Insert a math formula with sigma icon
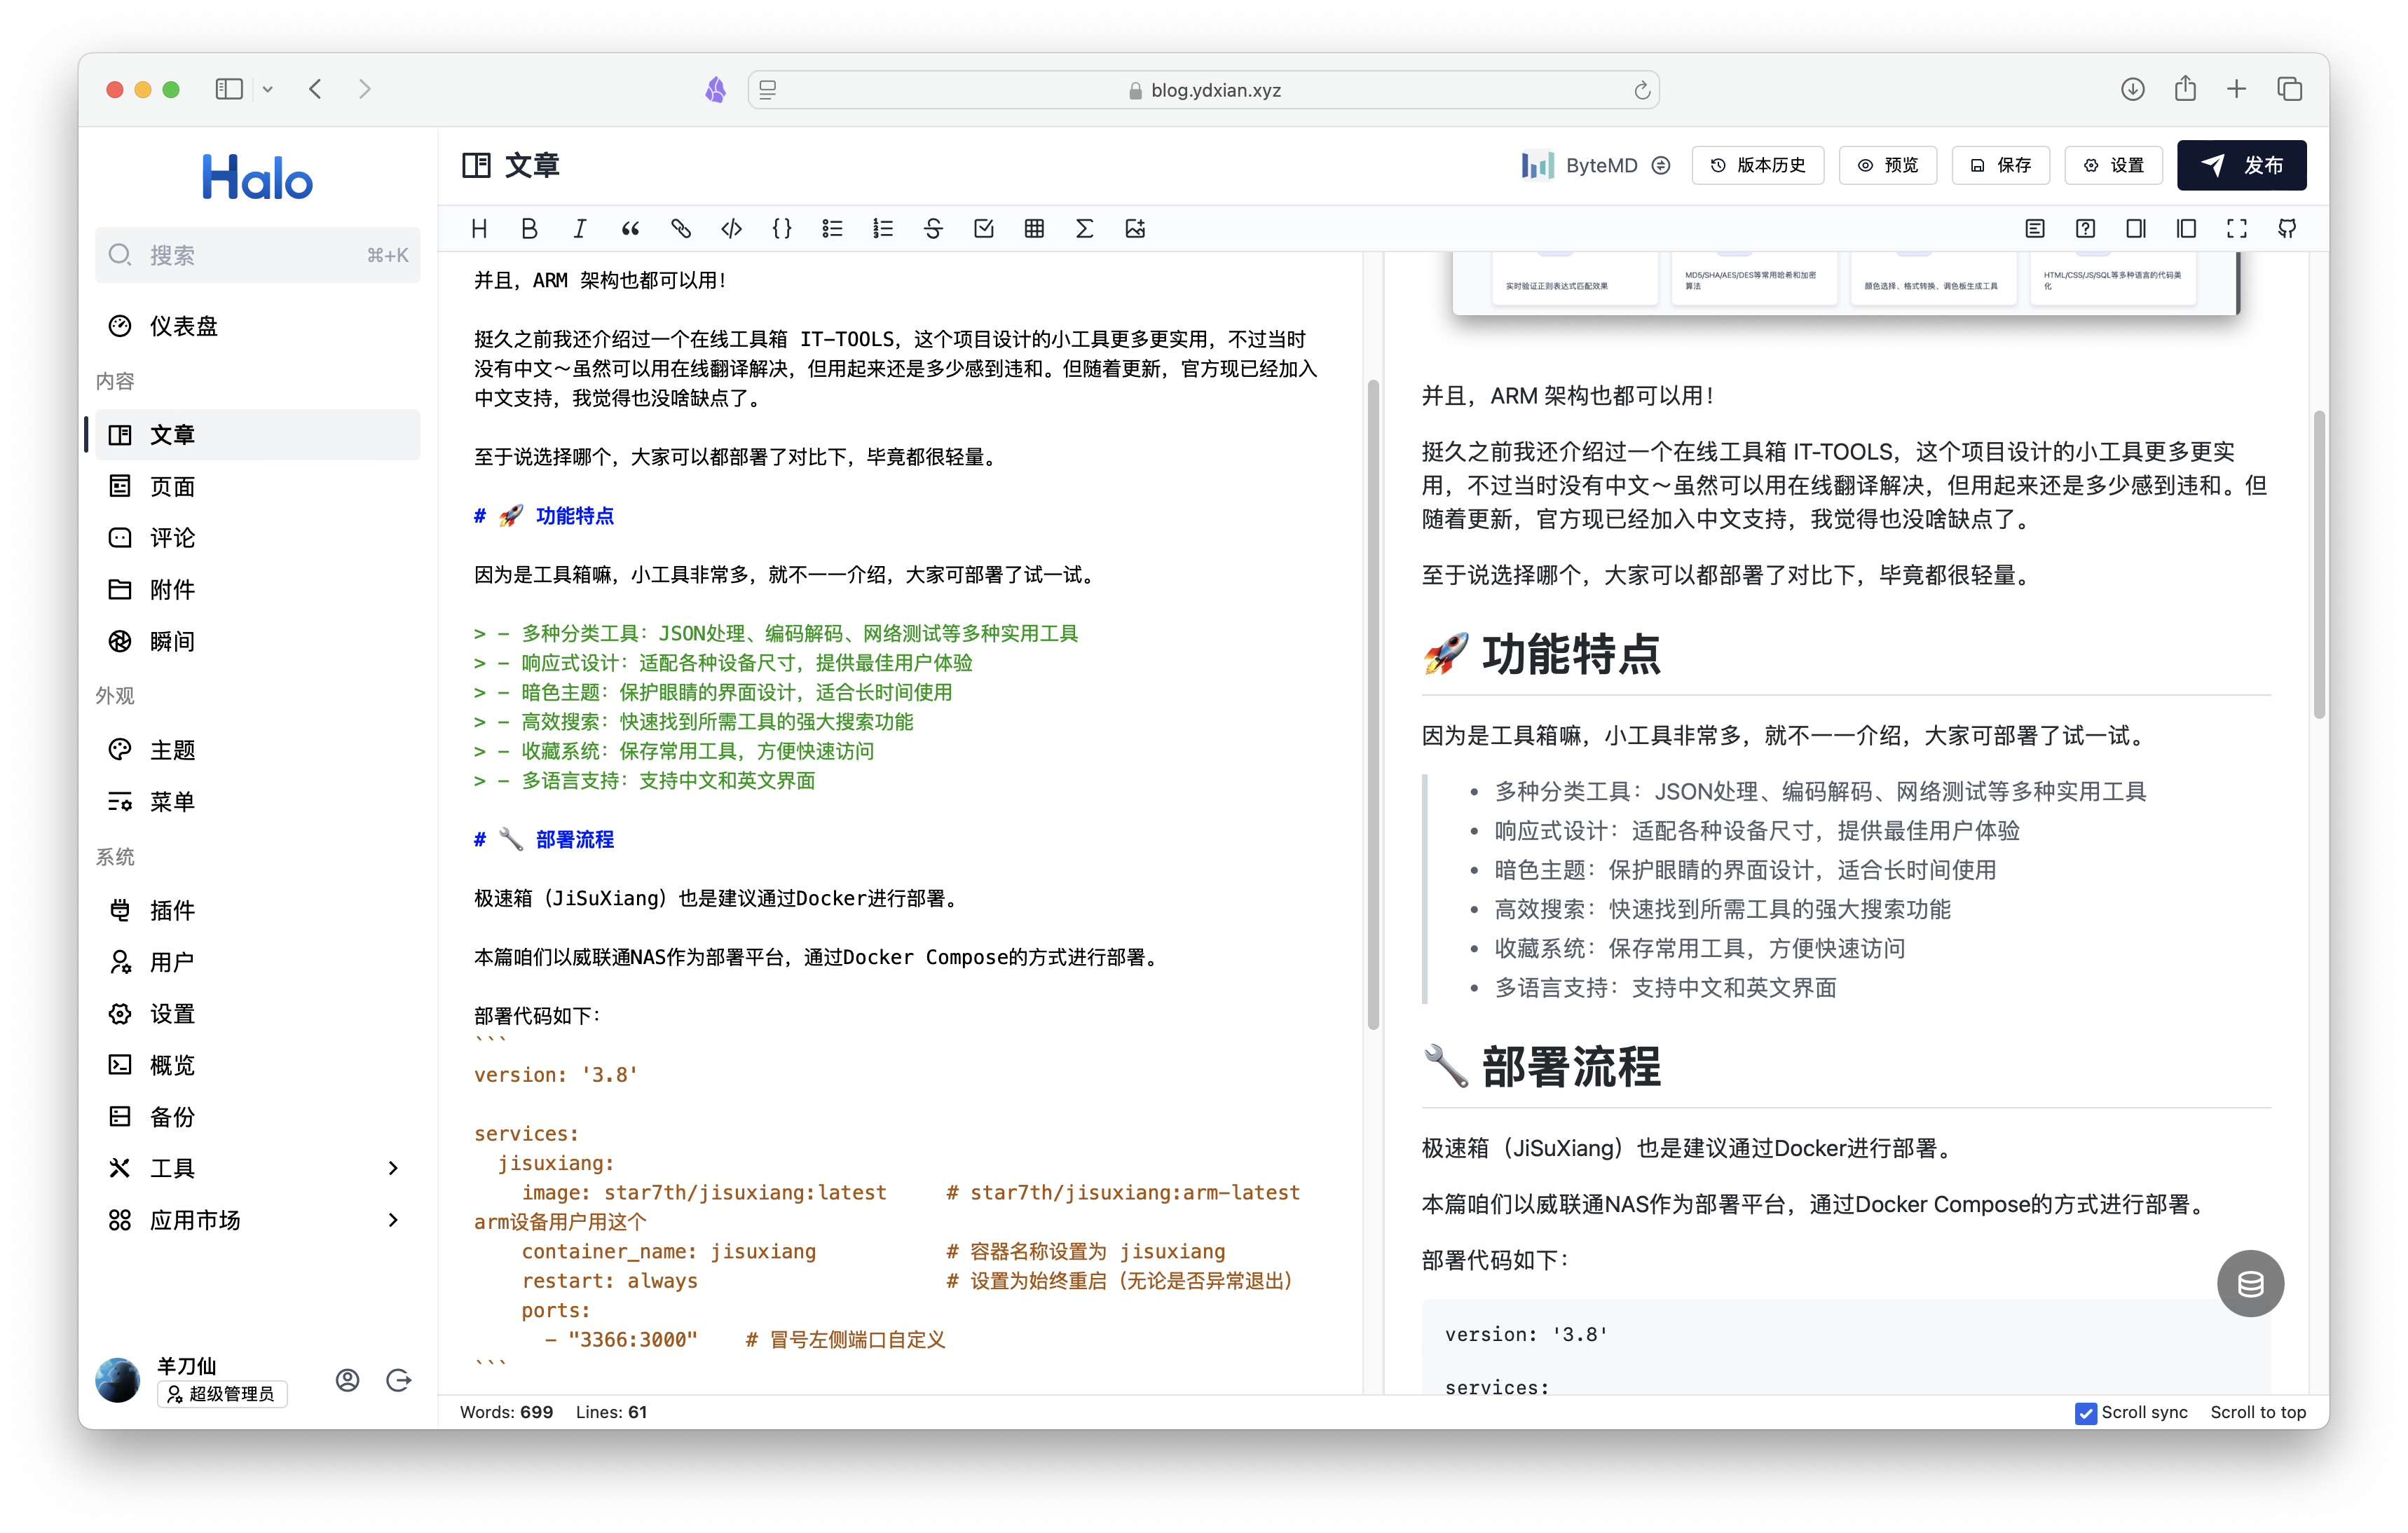 [x=1084, y=229]
